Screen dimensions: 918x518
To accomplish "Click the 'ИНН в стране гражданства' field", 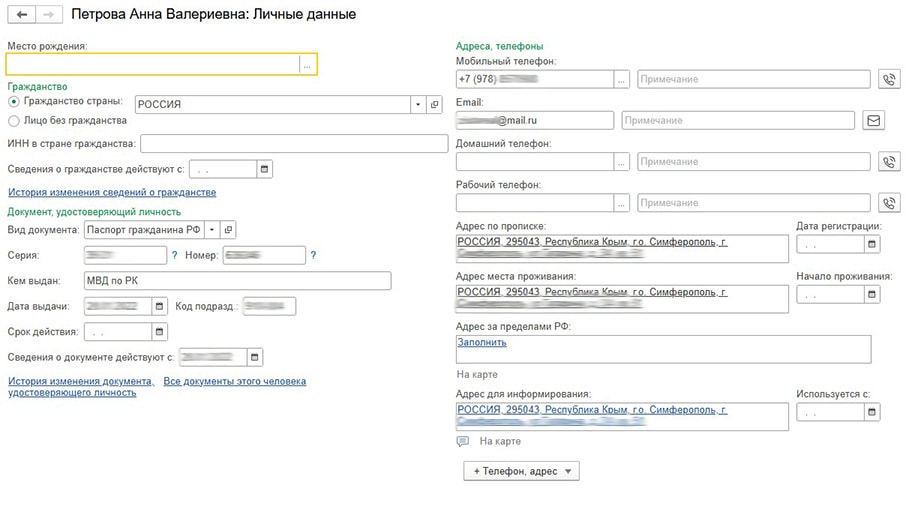I will [x=293, y=145].
